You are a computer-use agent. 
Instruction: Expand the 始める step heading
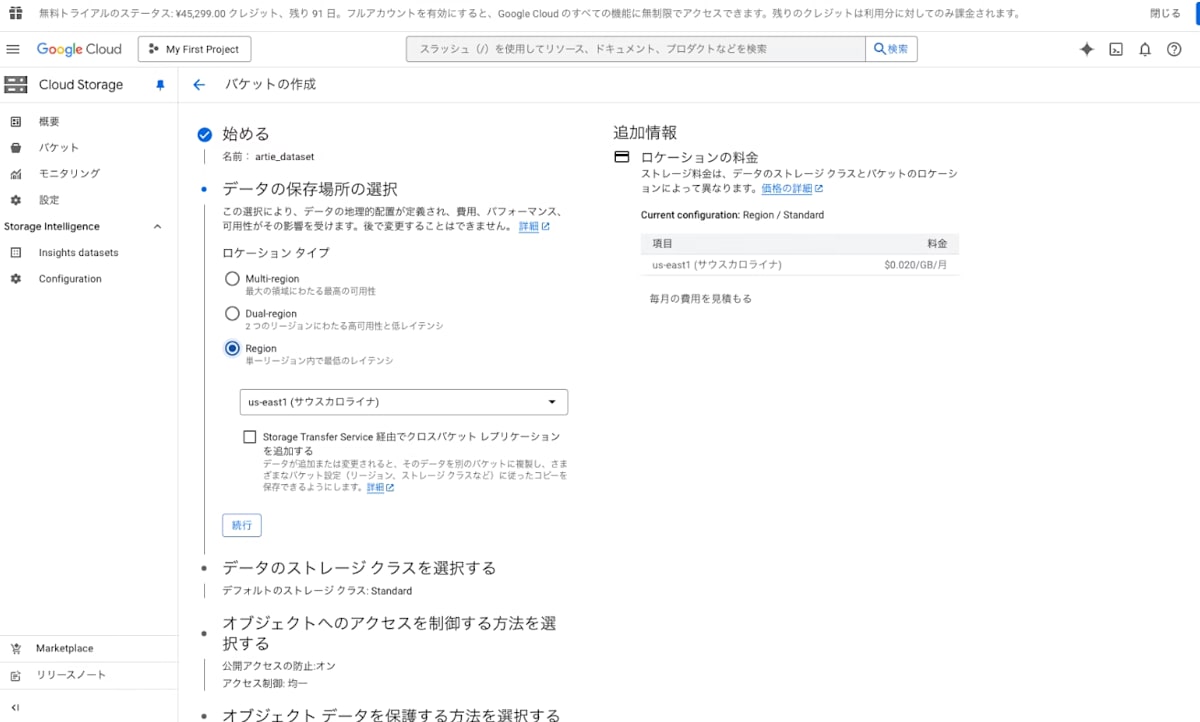click(x=246, y=134)
